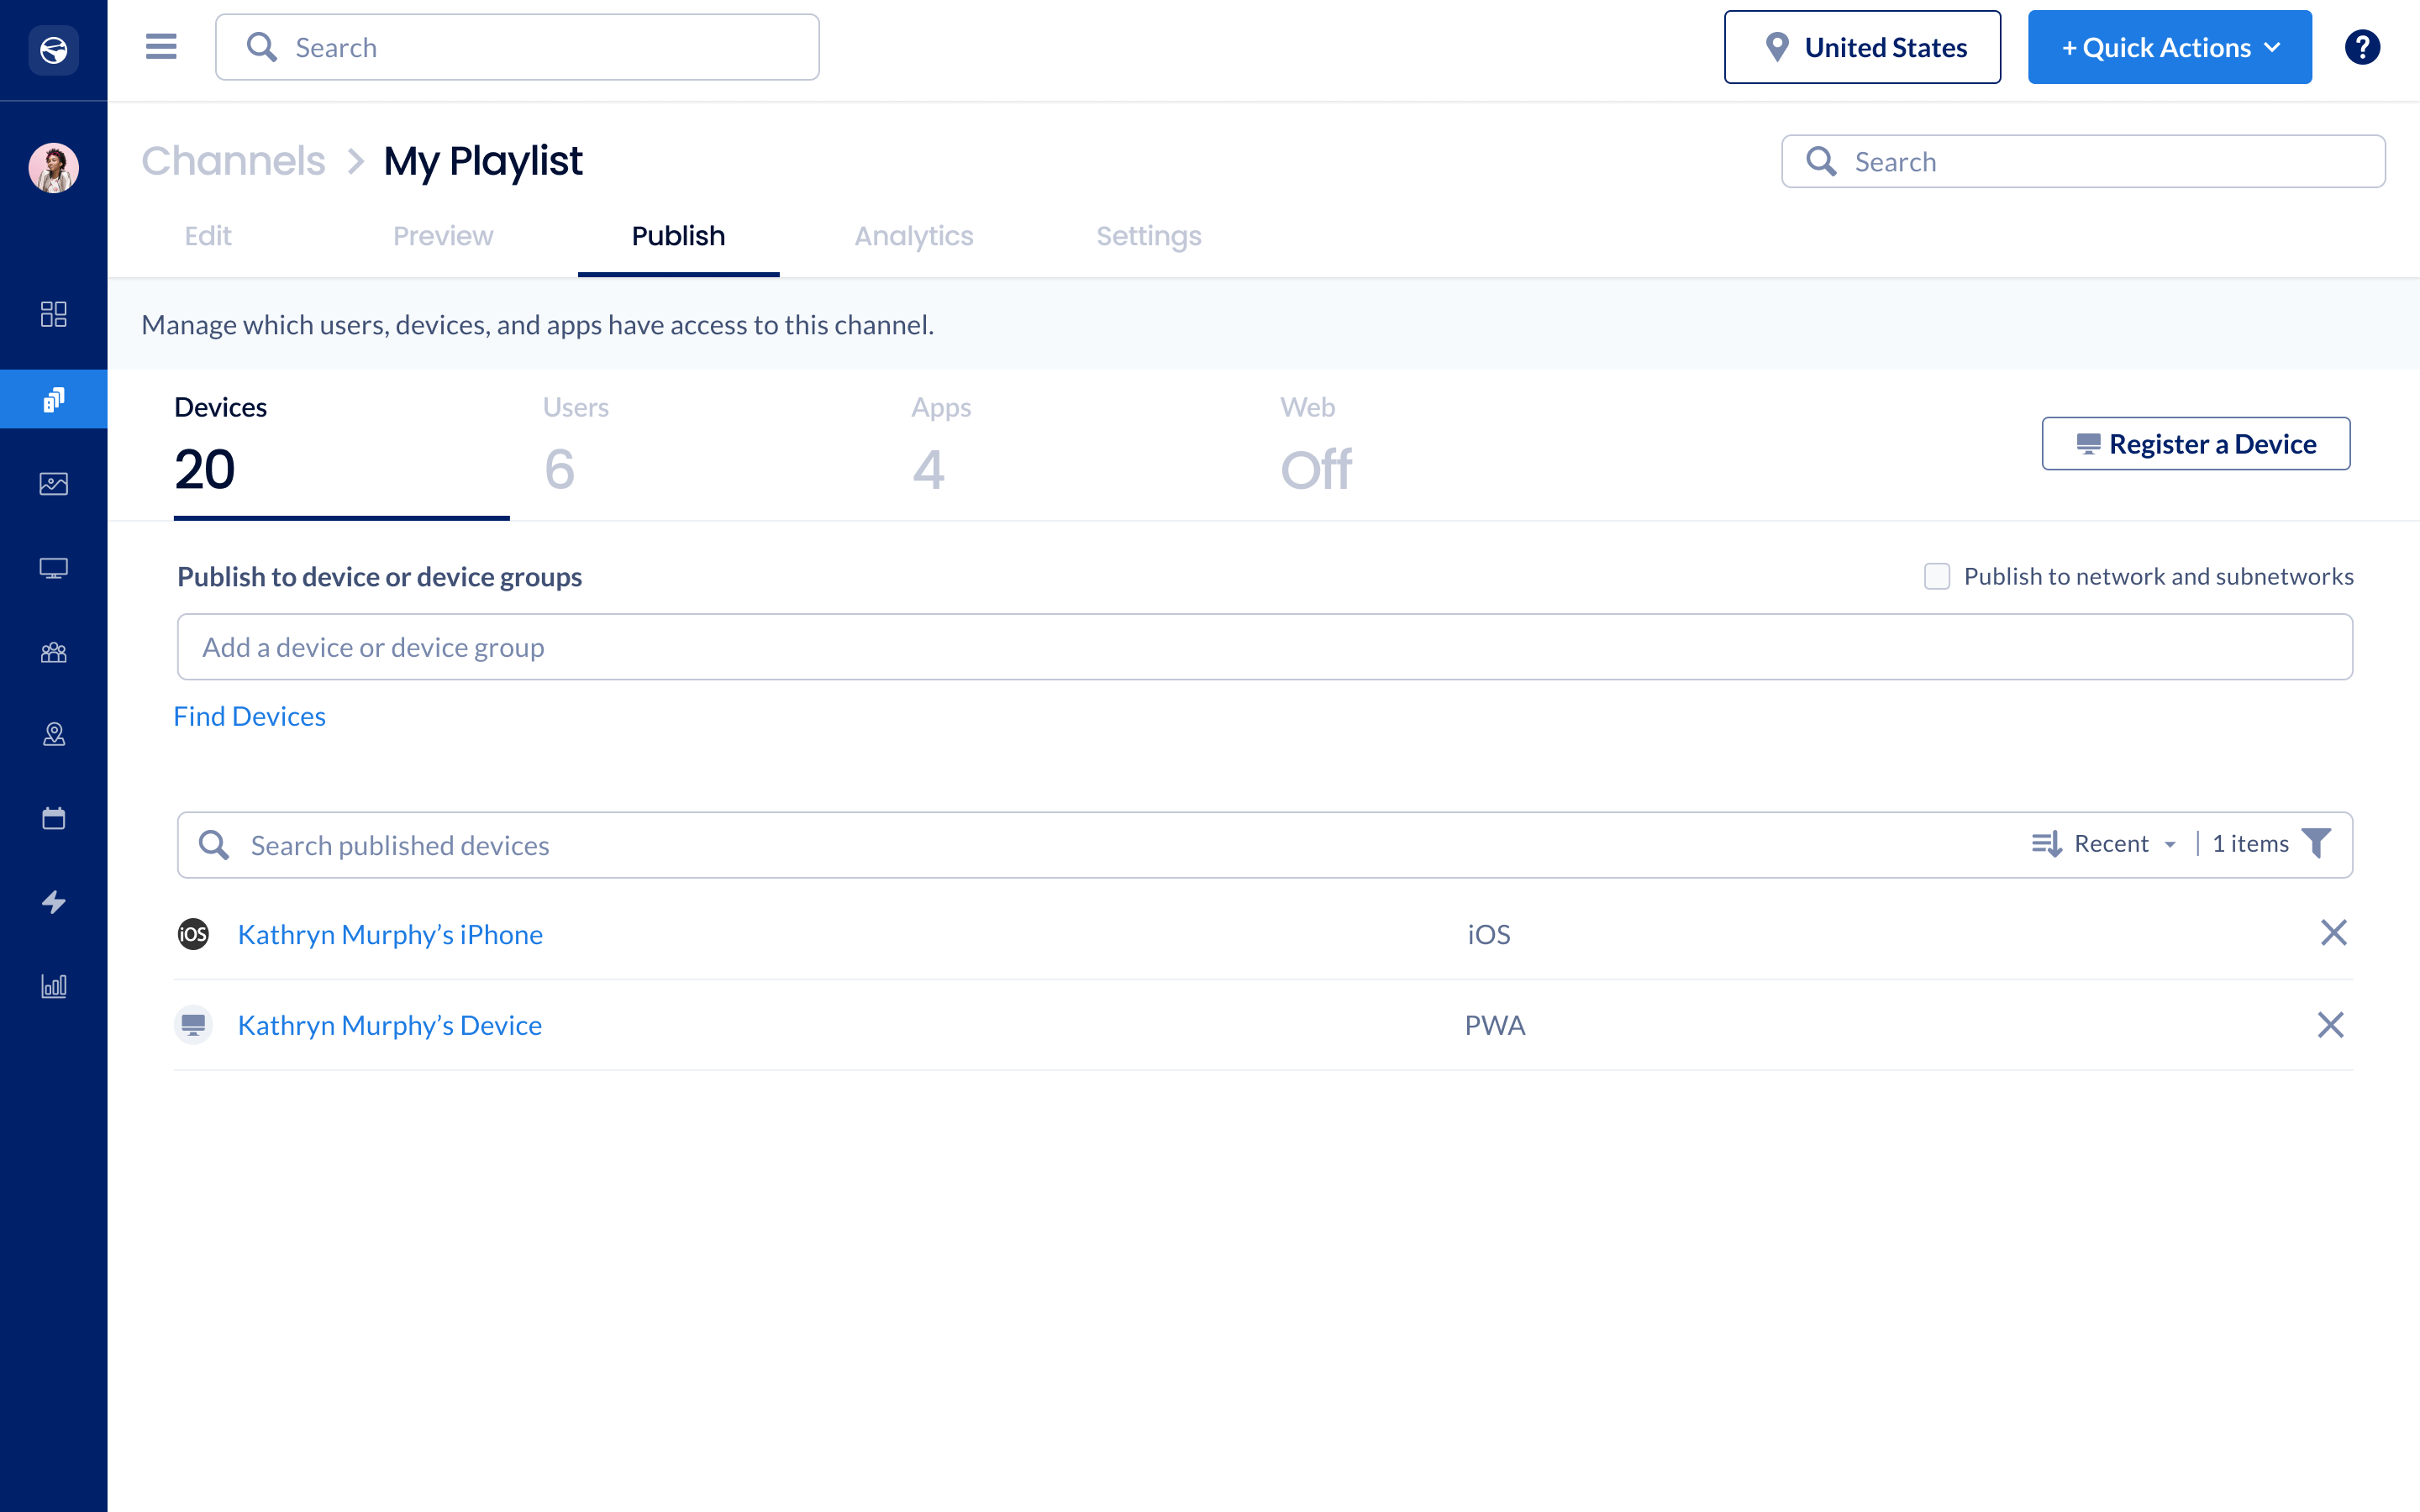Open the lightning bolt sidebar icon
Image resolution: width=2420 pixels, height=1512 pixels.
click(x=54, y=902)
